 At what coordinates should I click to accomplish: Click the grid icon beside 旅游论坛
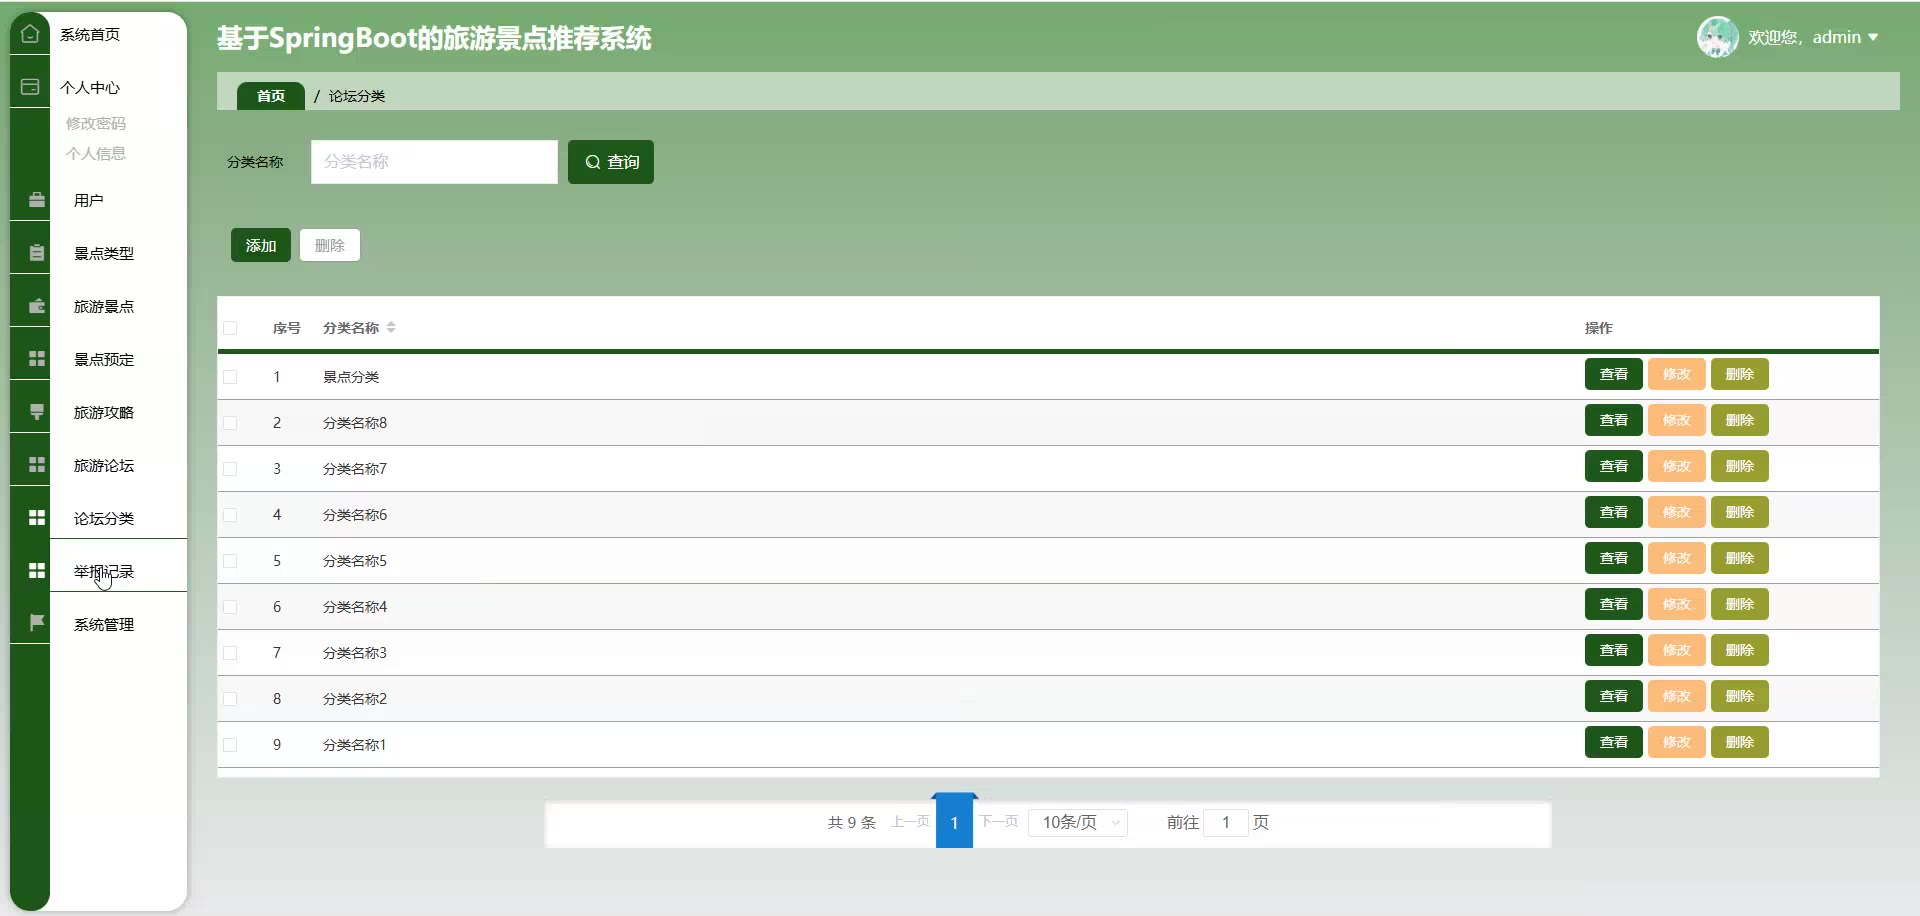point(37,465)
